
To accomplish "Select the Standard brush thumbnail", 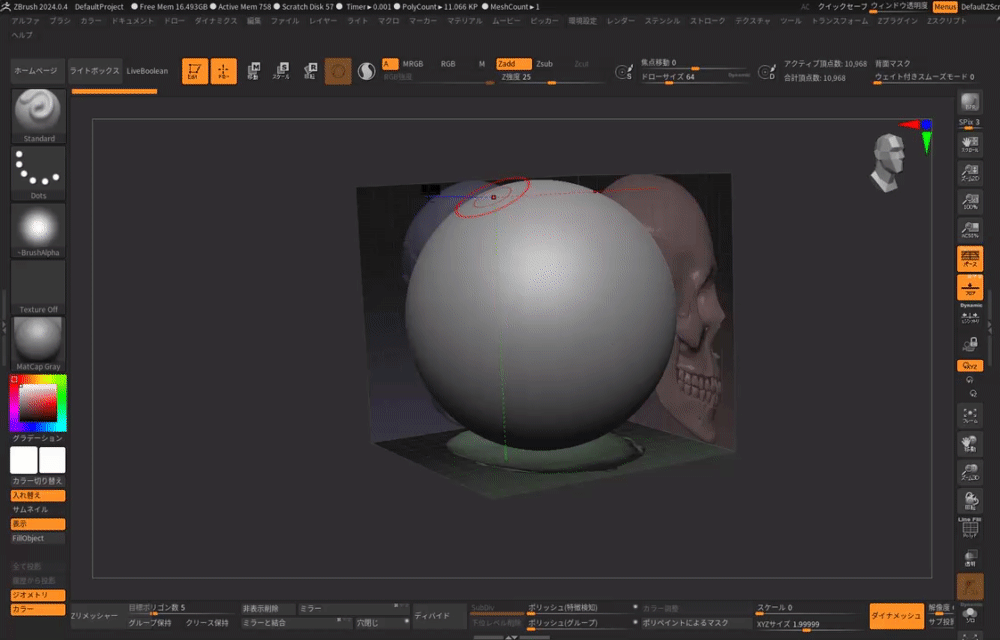I will [x=39, y=112].
